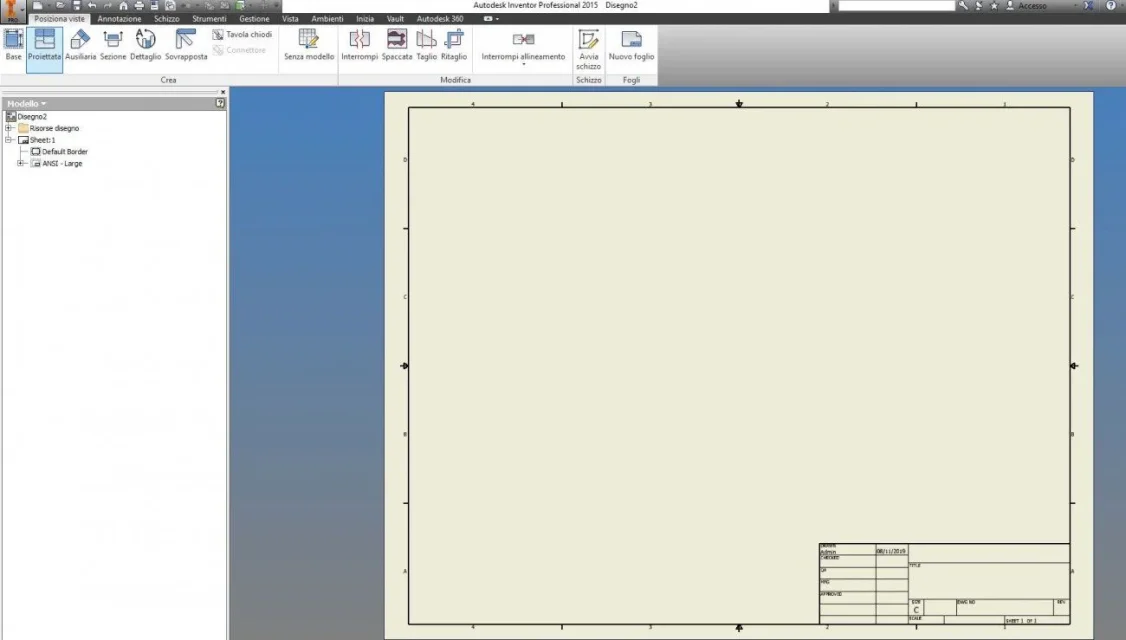
Task: Click the Tavola chiodi button
Action: click(242, 34)
